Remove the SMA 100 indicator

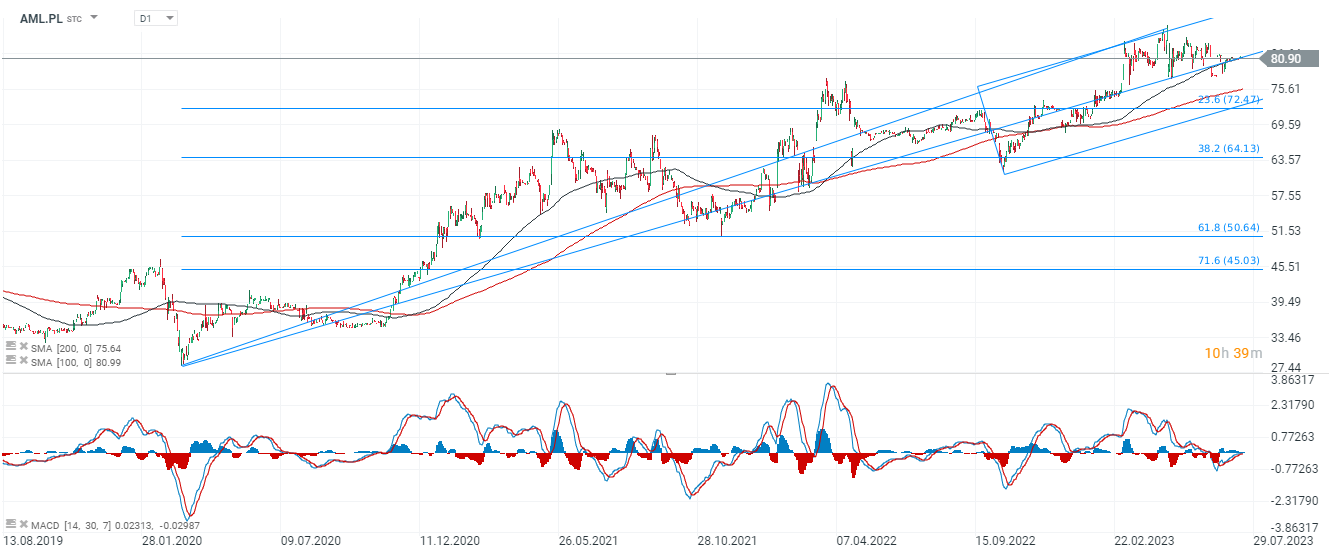pyautogui.click(x=23, y=360)
